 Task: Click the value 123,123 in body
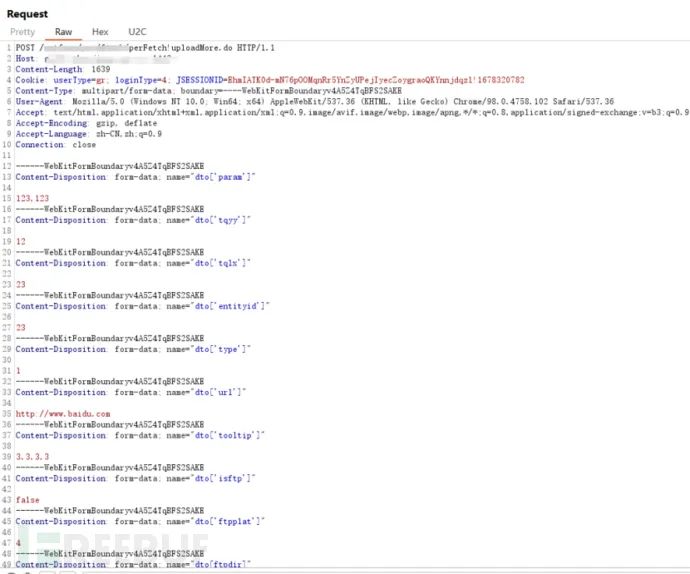(x=32, y=197)
